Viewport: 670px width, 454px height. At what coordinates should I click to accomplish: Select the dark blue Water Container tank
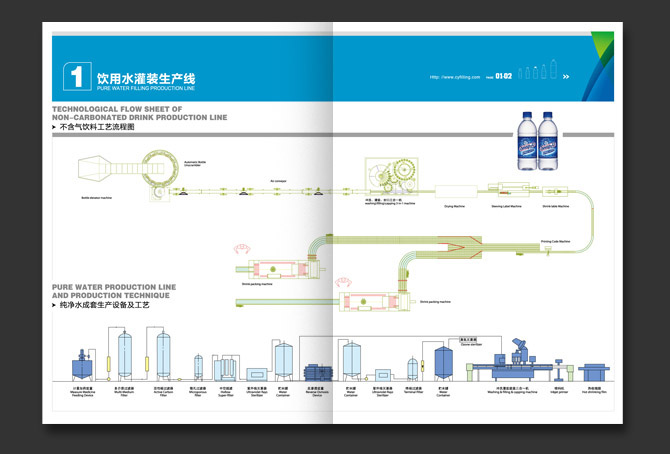[444, 363]
